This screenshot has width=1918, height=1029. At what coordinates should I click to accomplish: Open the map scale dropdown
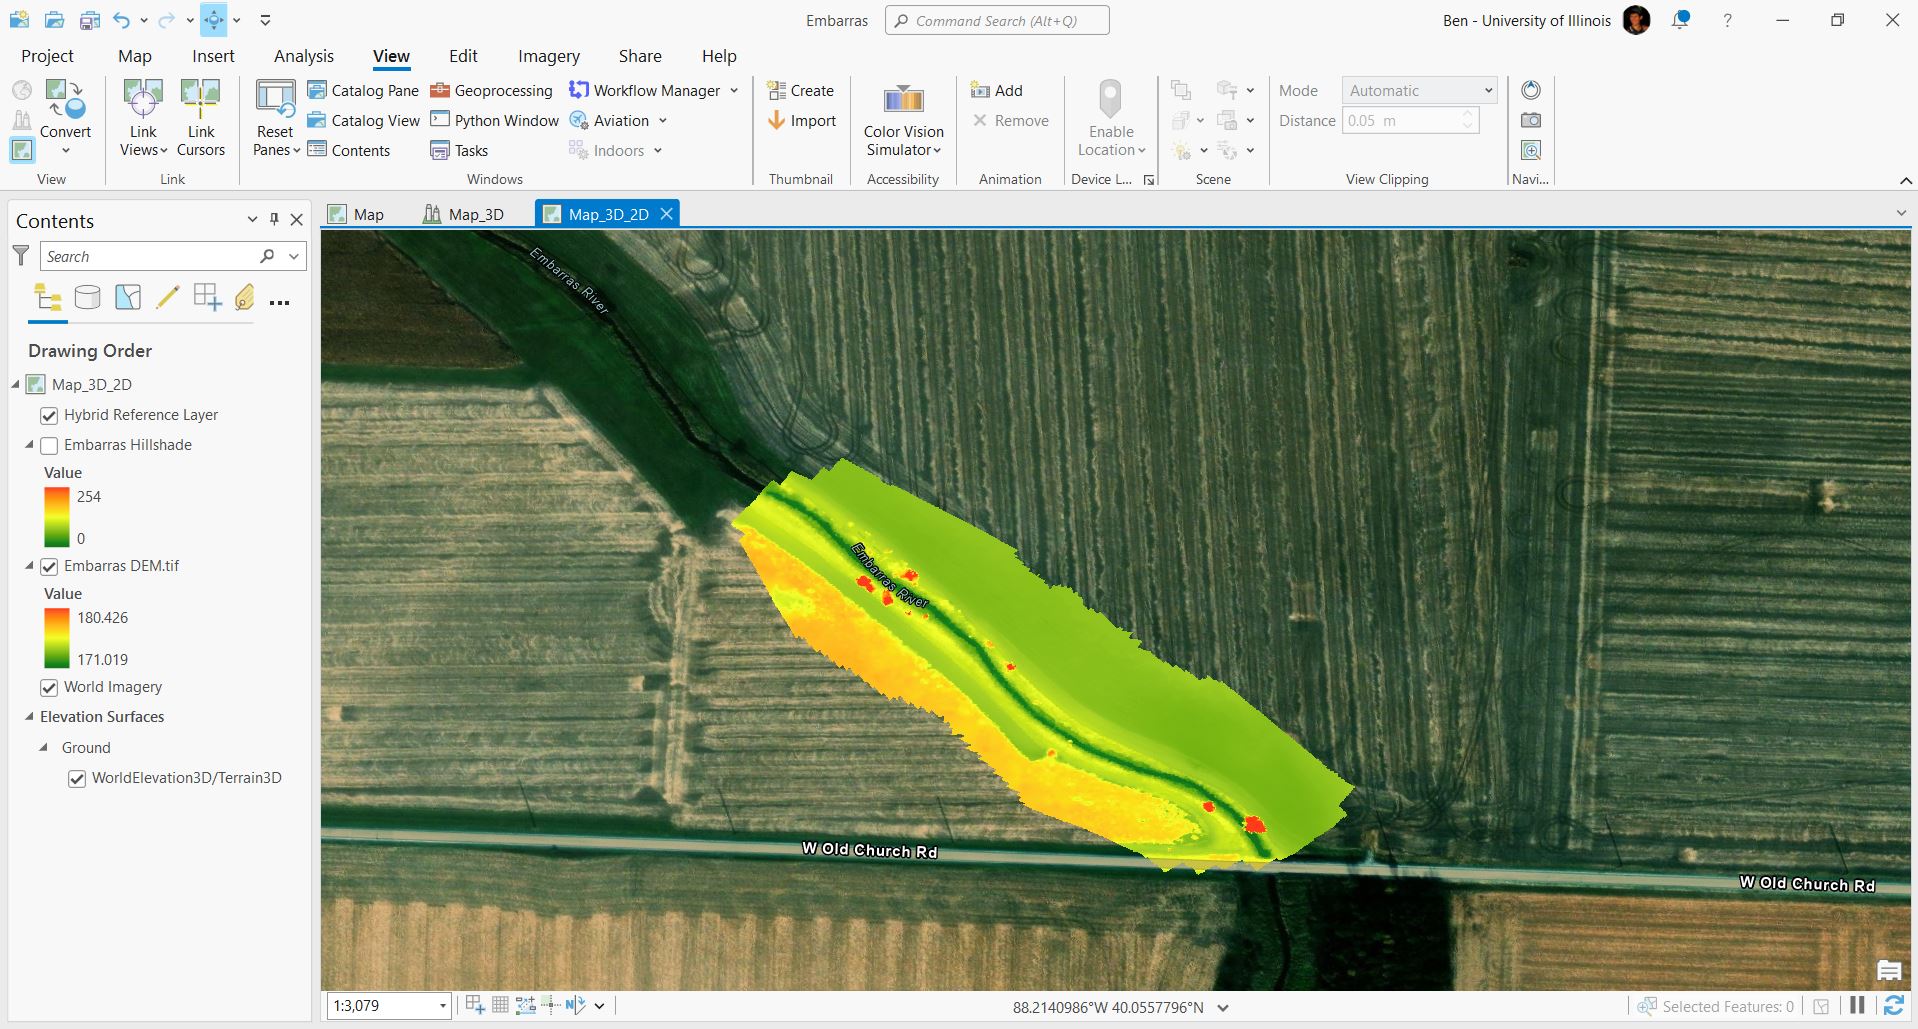click(442, 1006)
